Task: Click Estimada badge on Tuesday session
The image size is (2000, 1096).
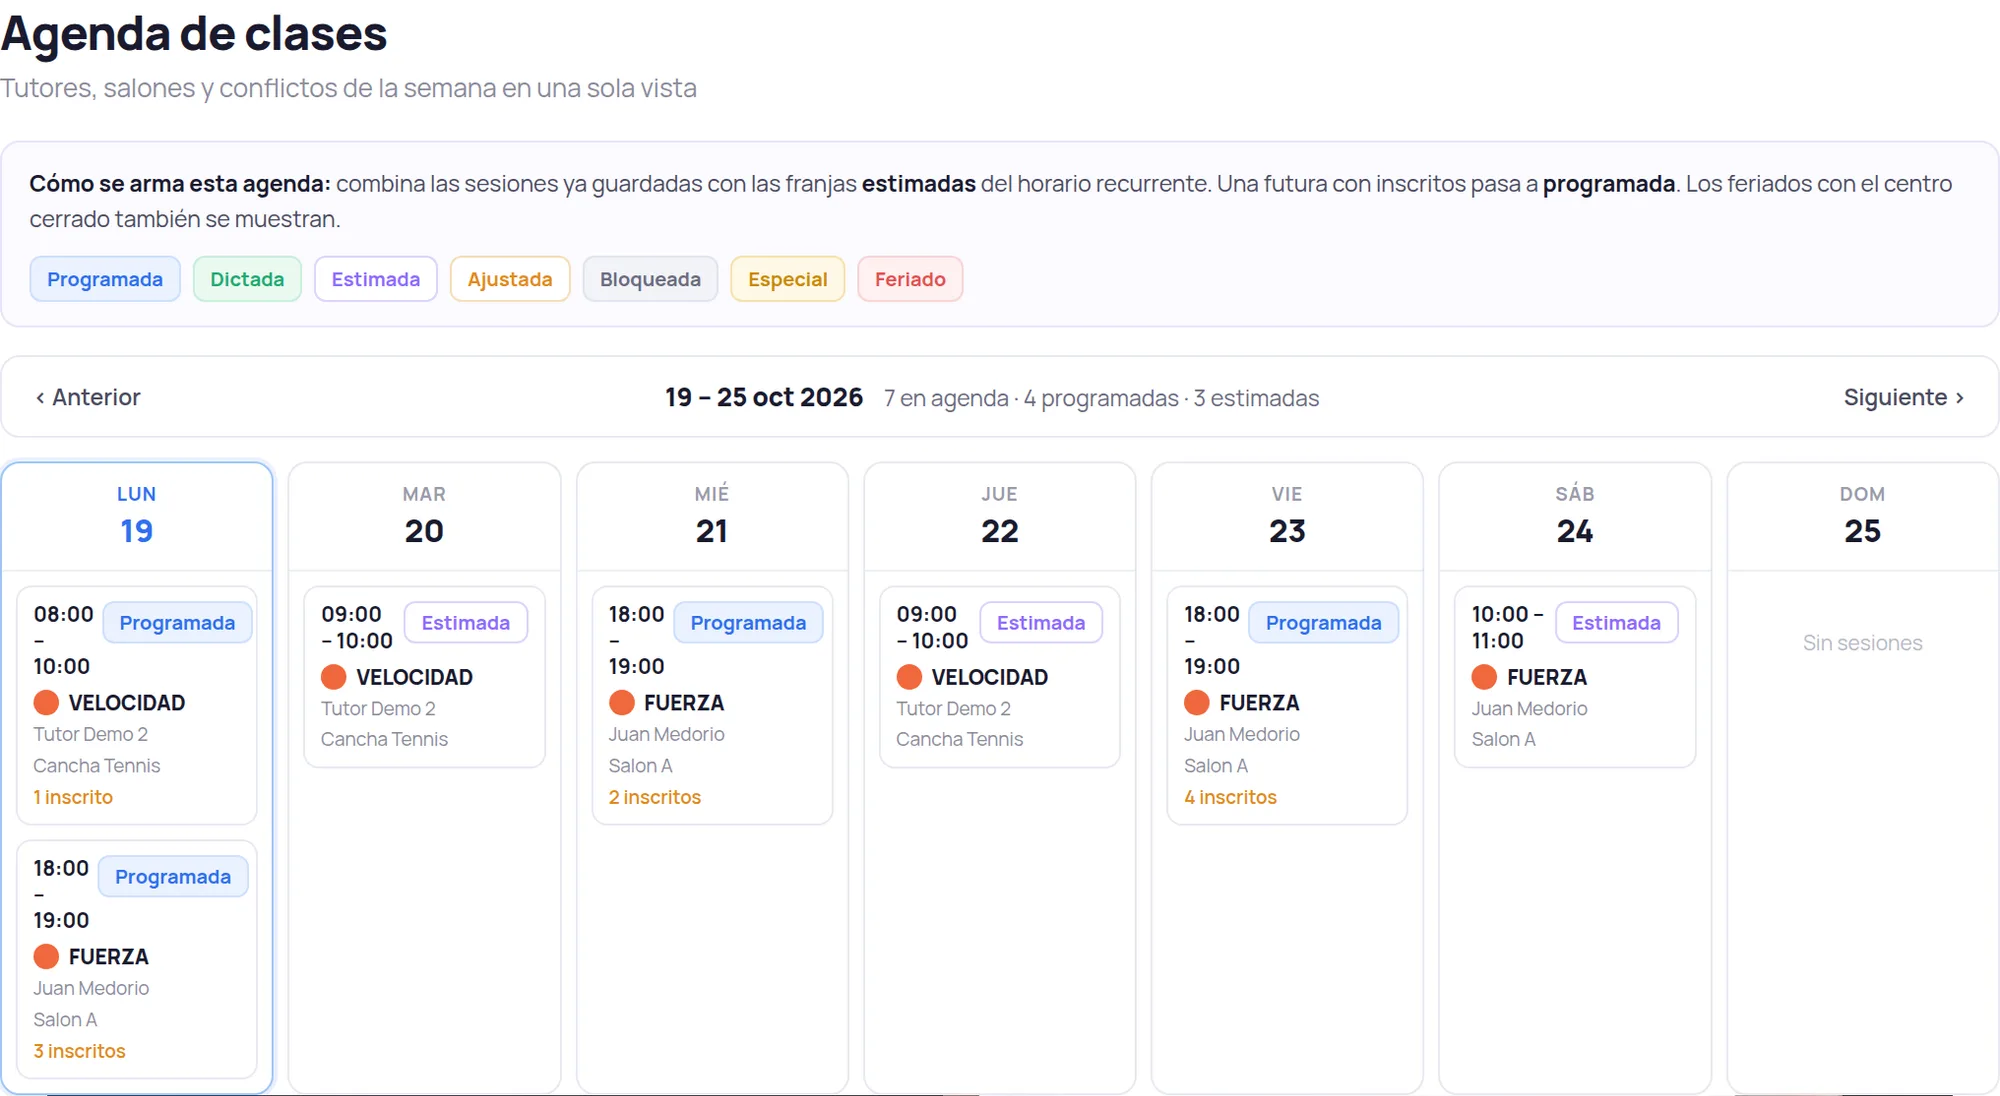Action: 466,623
